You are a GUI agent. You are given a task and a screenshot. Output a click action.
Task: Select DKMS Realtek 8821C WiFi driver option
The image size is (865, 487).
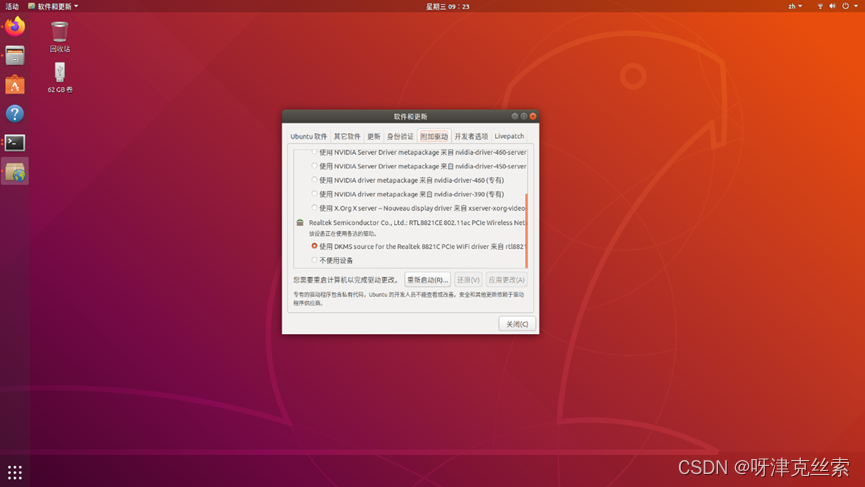click(314, 246)
